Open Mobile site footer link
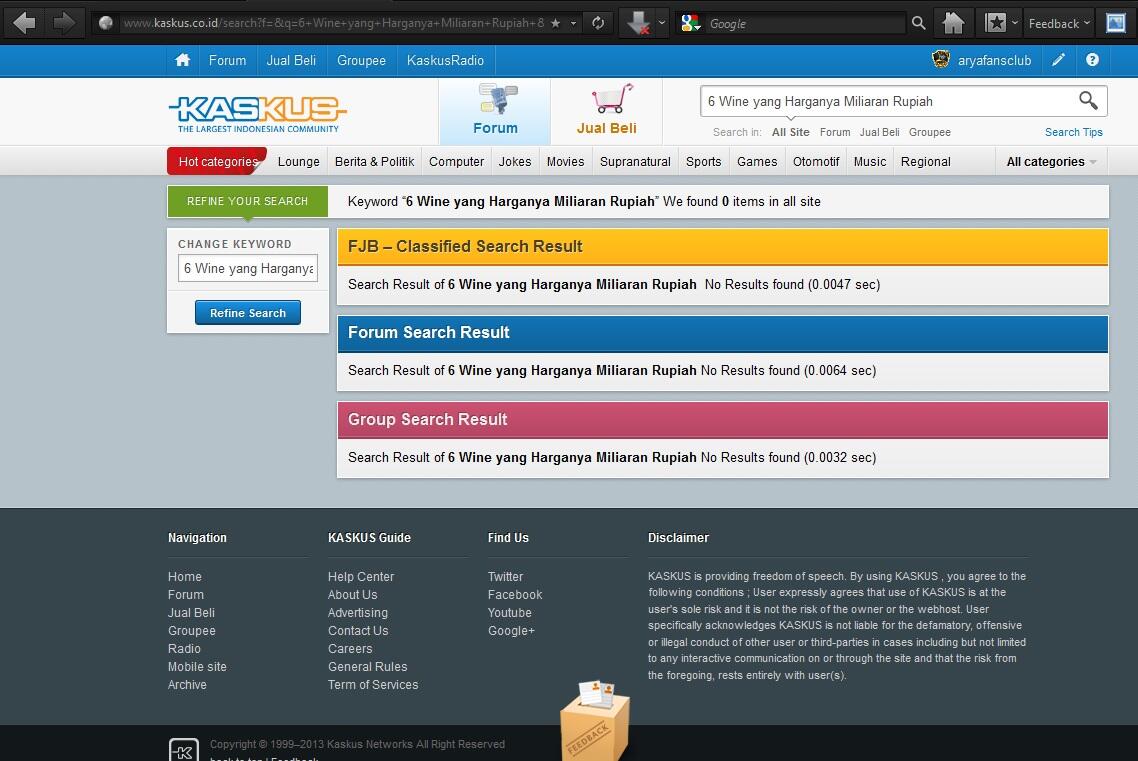Viewport: 1138px width, 761px height. 197,667
